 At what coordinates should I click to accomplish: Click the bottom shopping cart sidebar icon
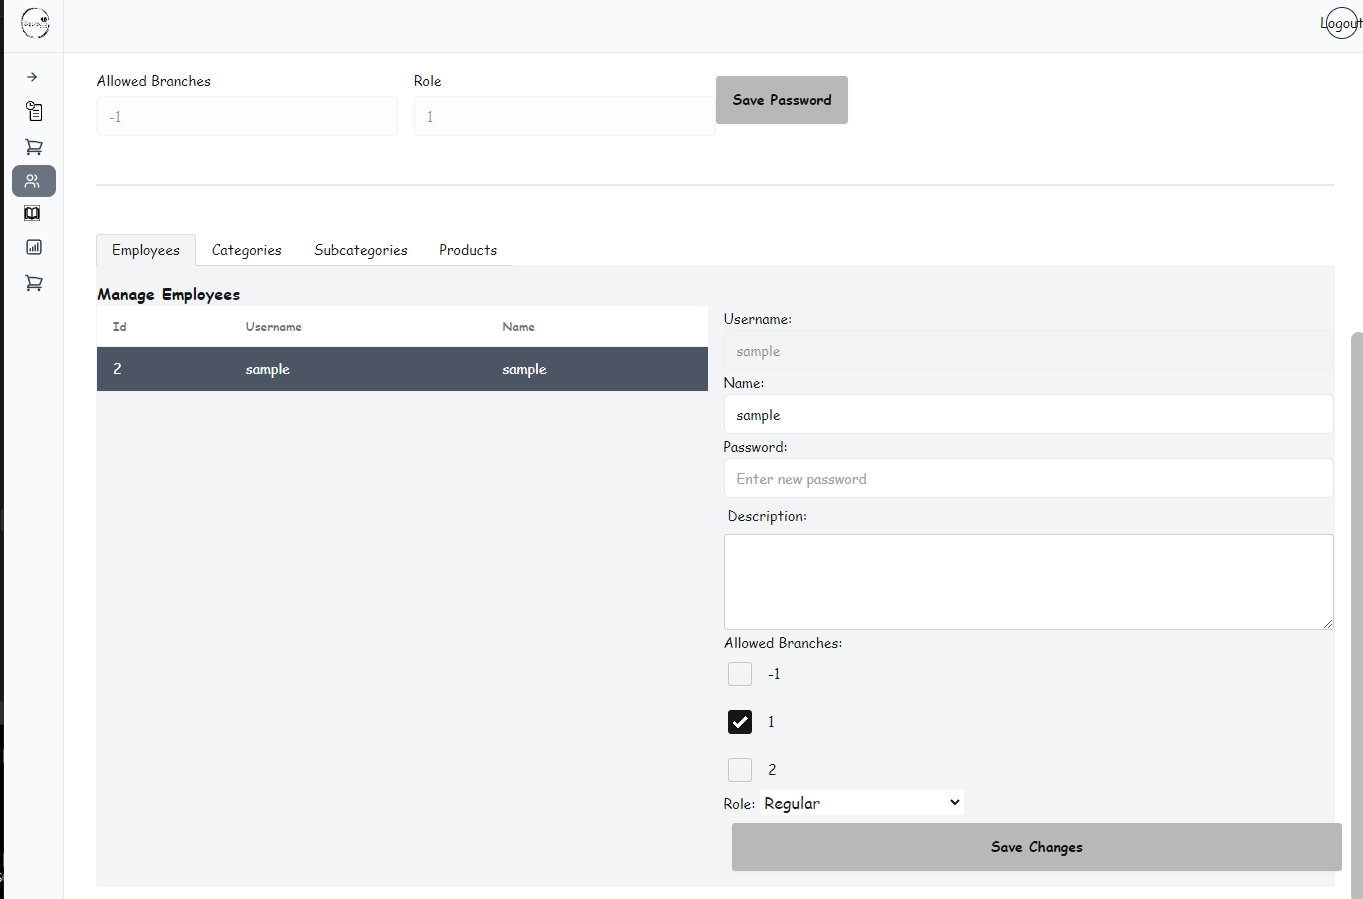(33, 283)
